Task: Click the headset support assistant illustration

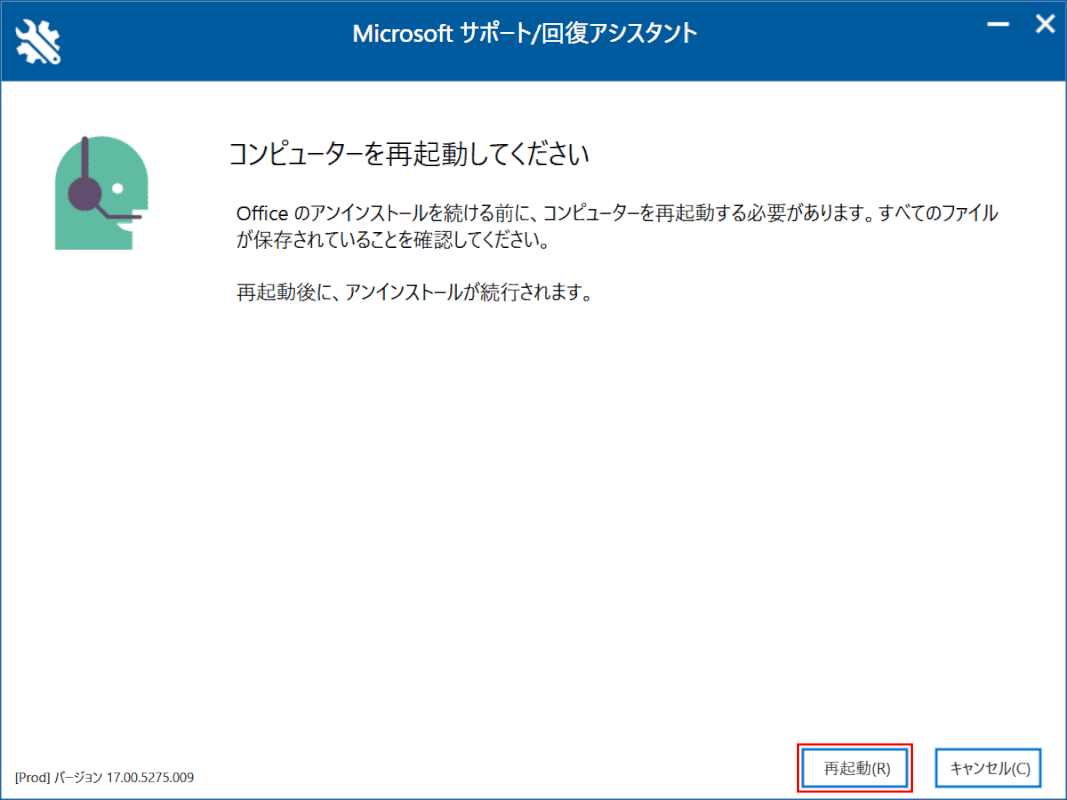Action: click(101, 193)
